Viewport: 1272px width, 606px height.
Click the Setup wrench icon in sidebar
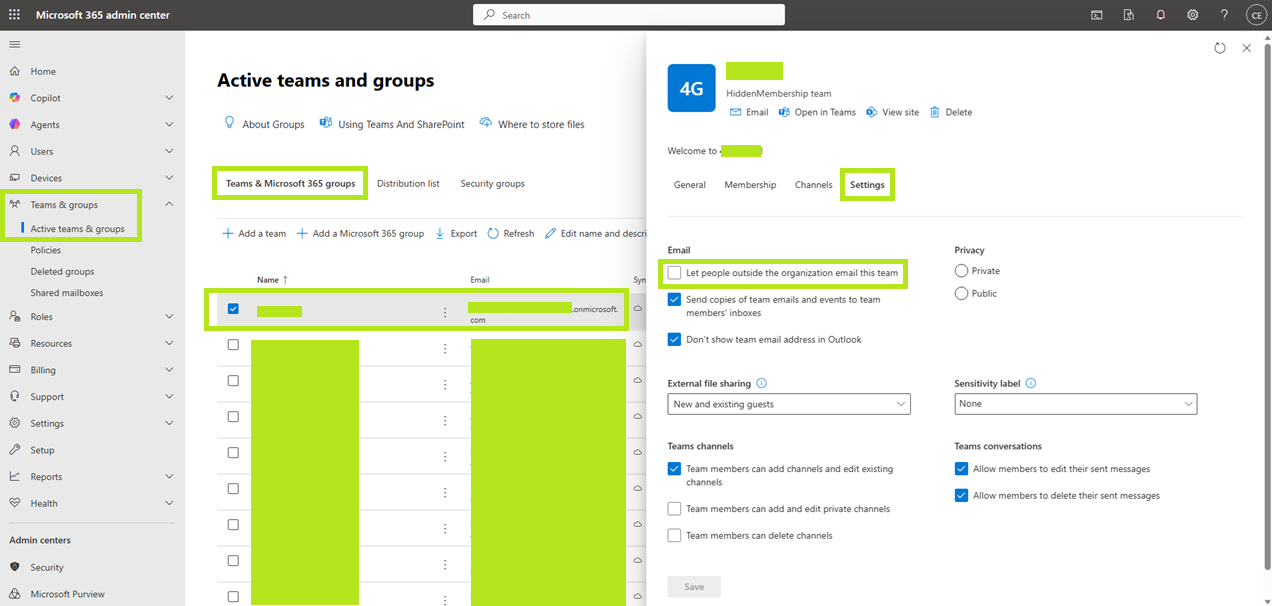point(14,450)
